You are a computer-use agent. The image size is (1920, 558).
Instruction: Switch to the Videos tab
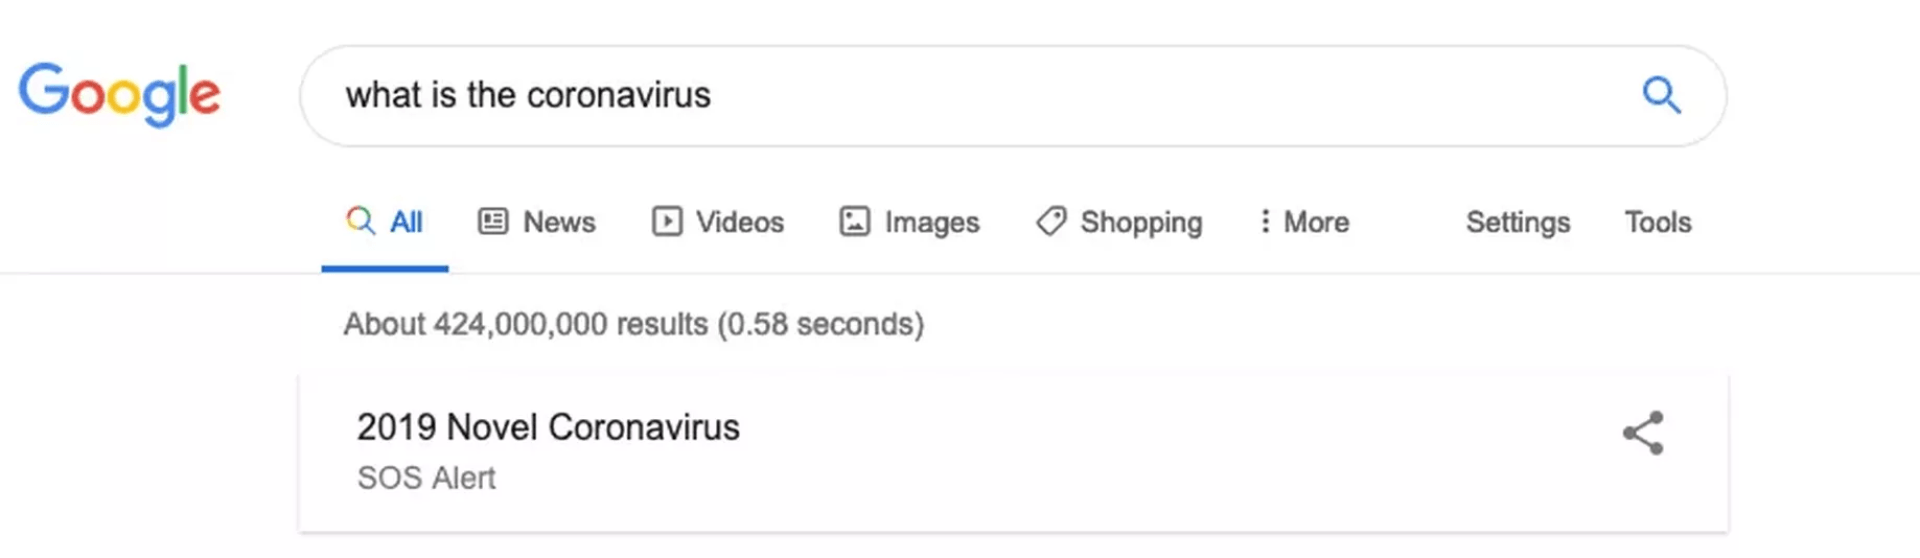tap(718, 222)
